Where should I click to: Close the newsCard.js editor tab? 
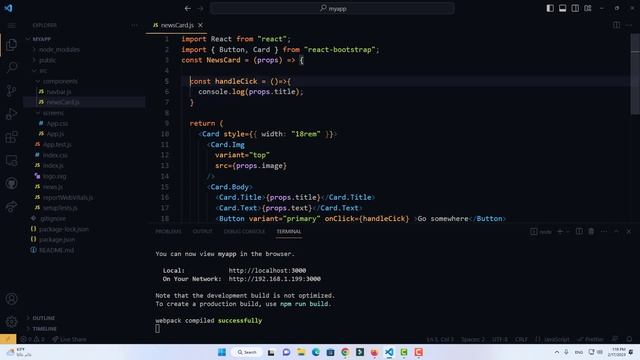(200, 25)
